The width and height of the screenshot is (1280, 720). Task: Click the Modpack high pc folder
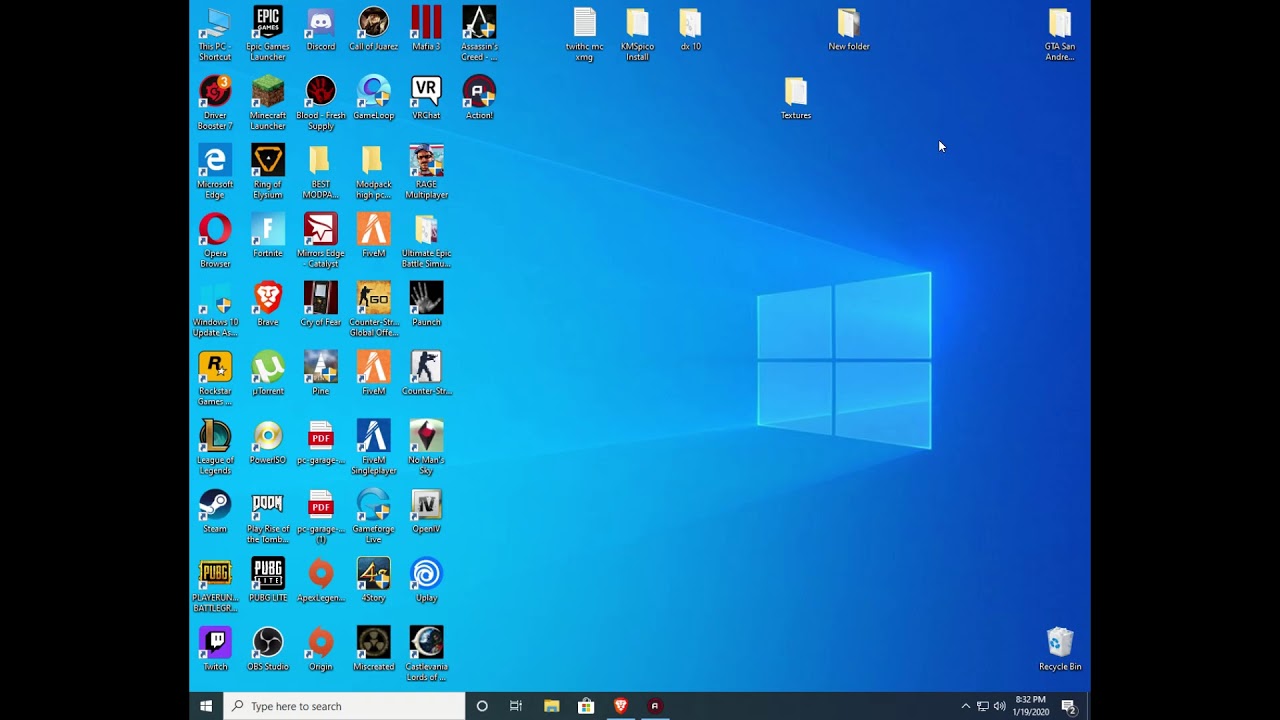[x=374, y=171]
